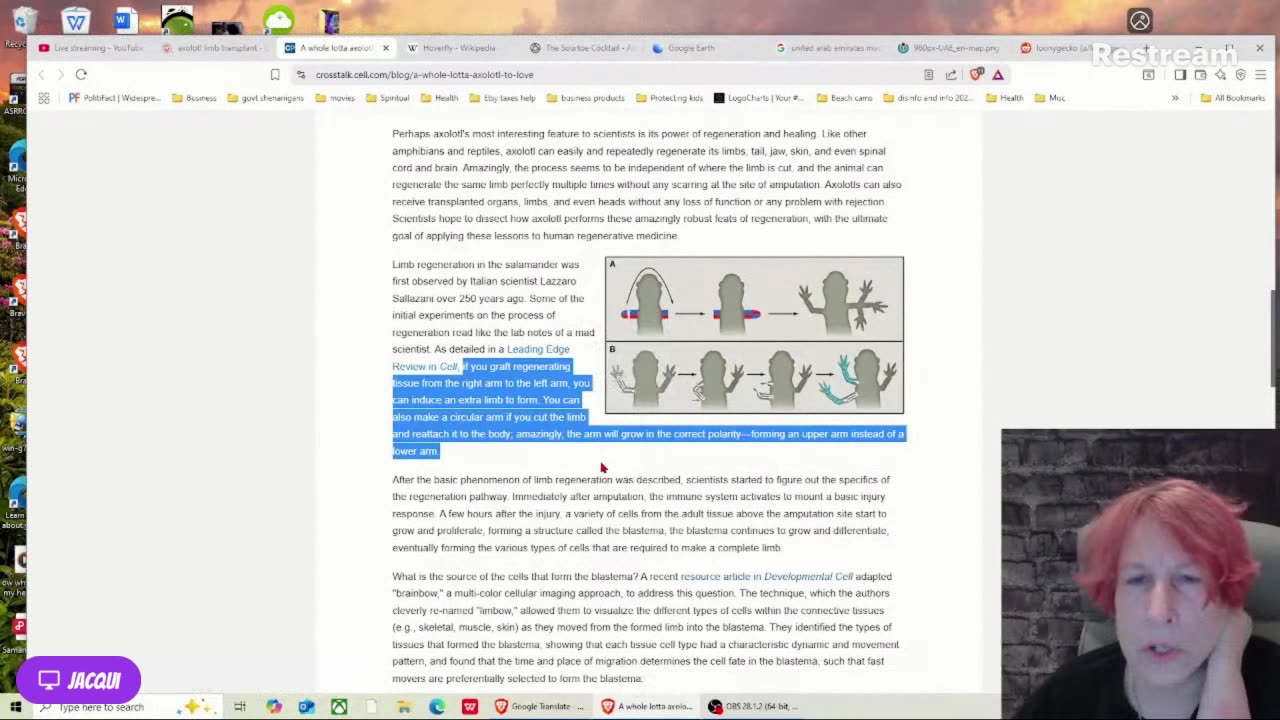Screen dimensions: 1280x720
Task: Click the site settings icon before the URL
Action: pyautogui.click(x=301, y=74)
